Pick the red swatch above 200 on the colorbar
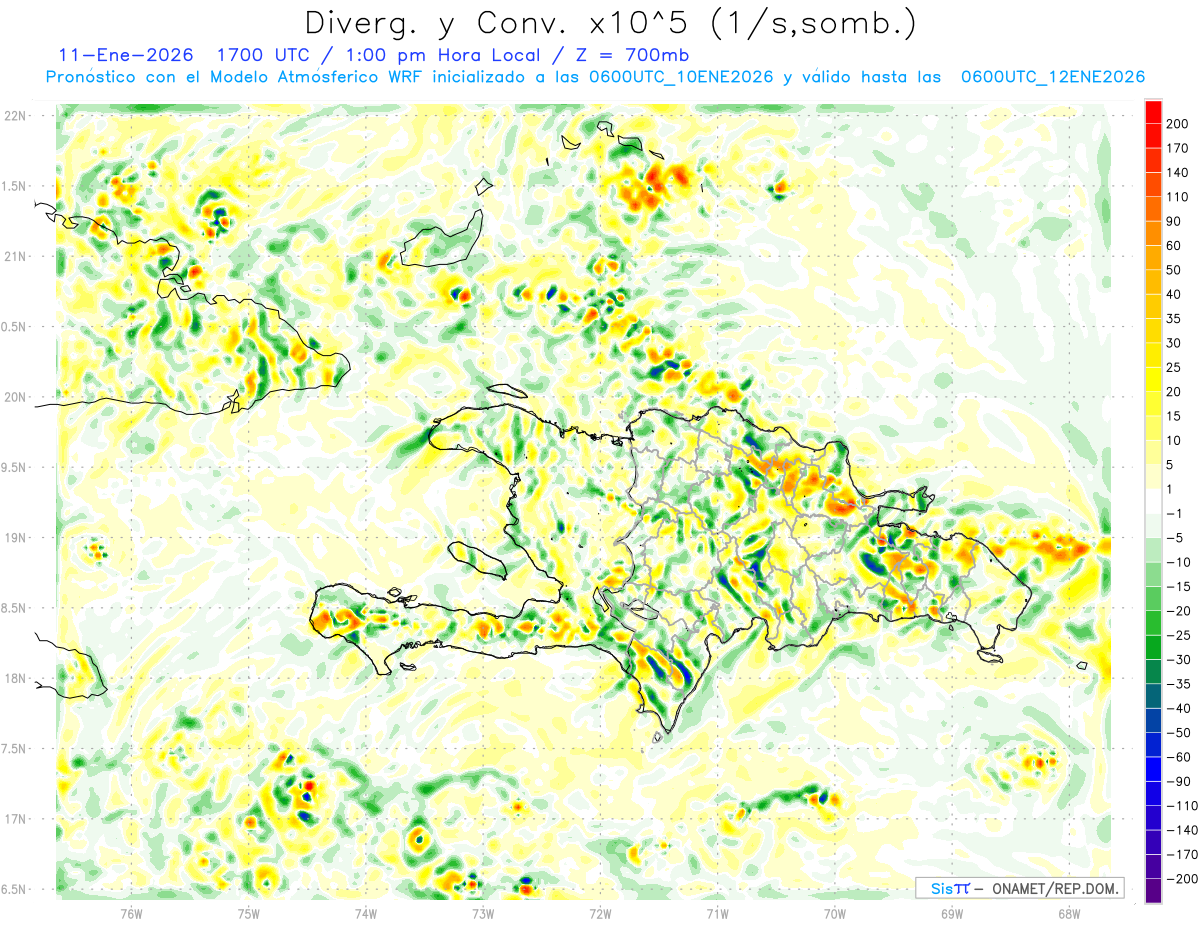 [x=1153, y=112]
